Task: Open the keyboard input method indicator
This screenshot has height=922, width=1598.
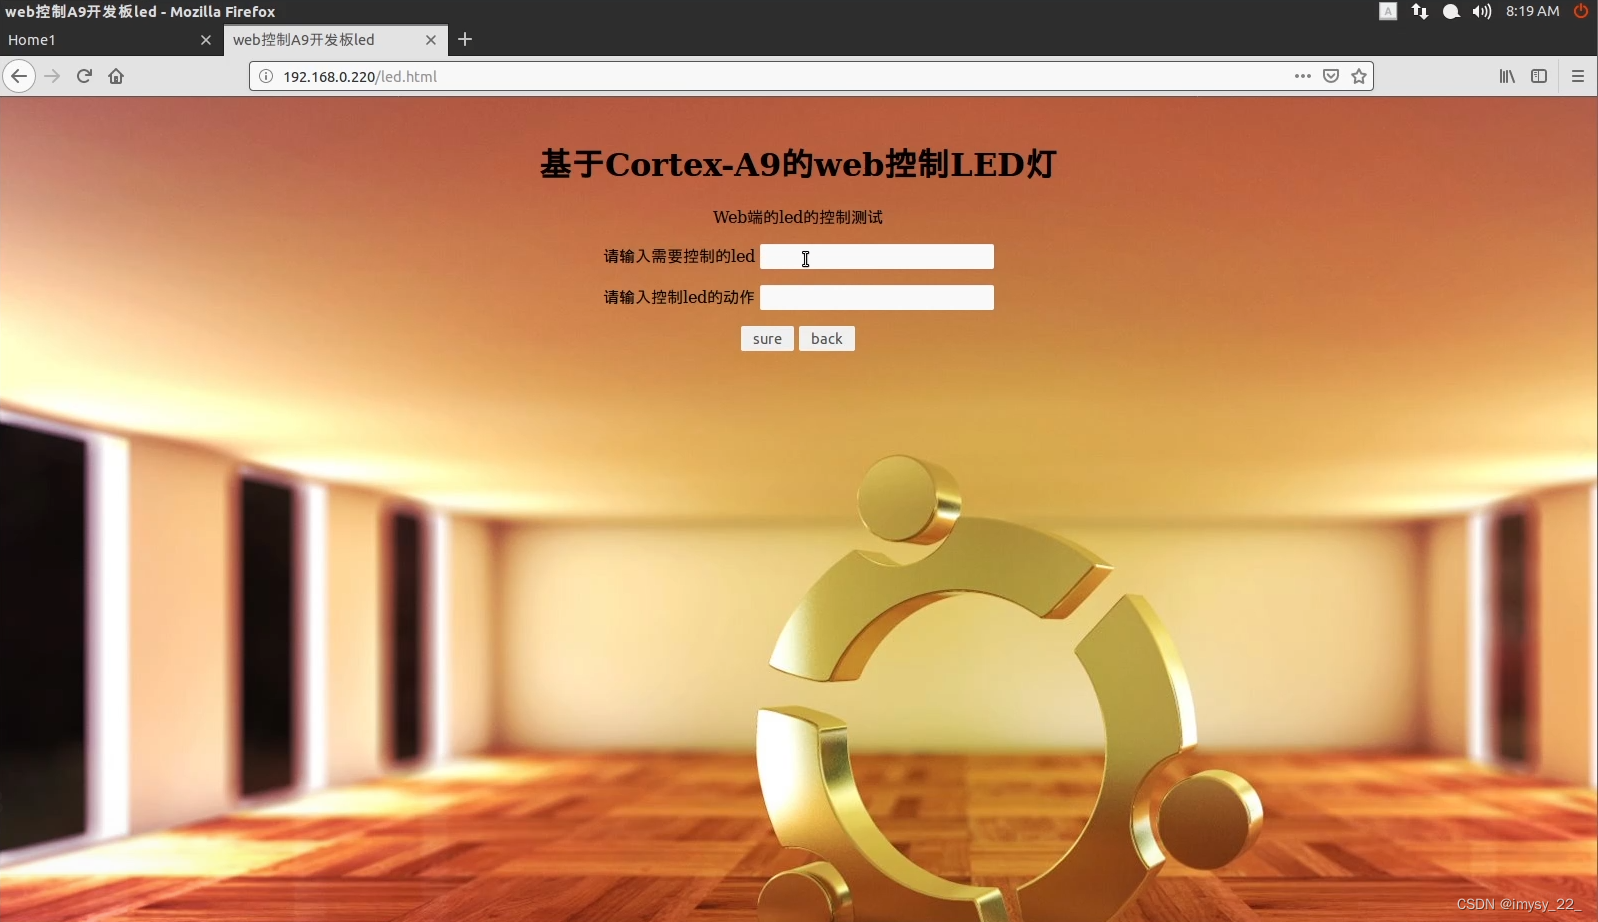Action: pyautogui.click(x=1388, y=11)
